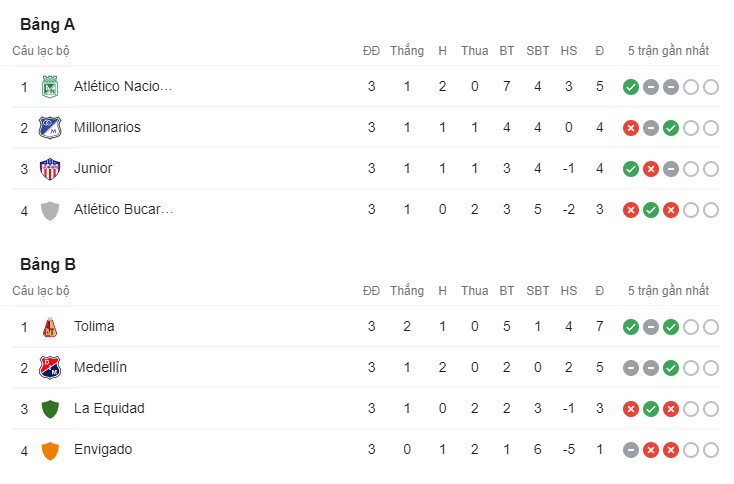Click the Tolima club crest
This screenshot has height=484, width=734.
(x=49, y=327)
